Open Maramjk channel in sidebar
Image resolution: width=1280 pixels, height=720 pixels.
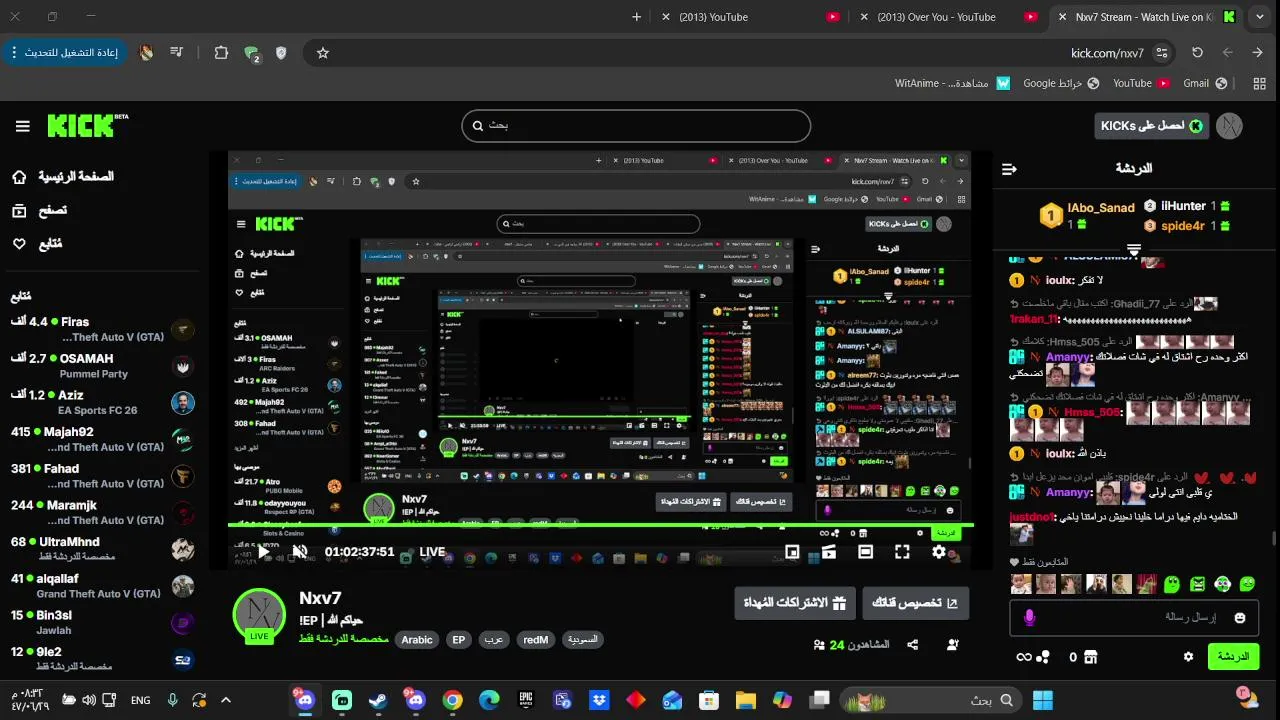[100, 513]
